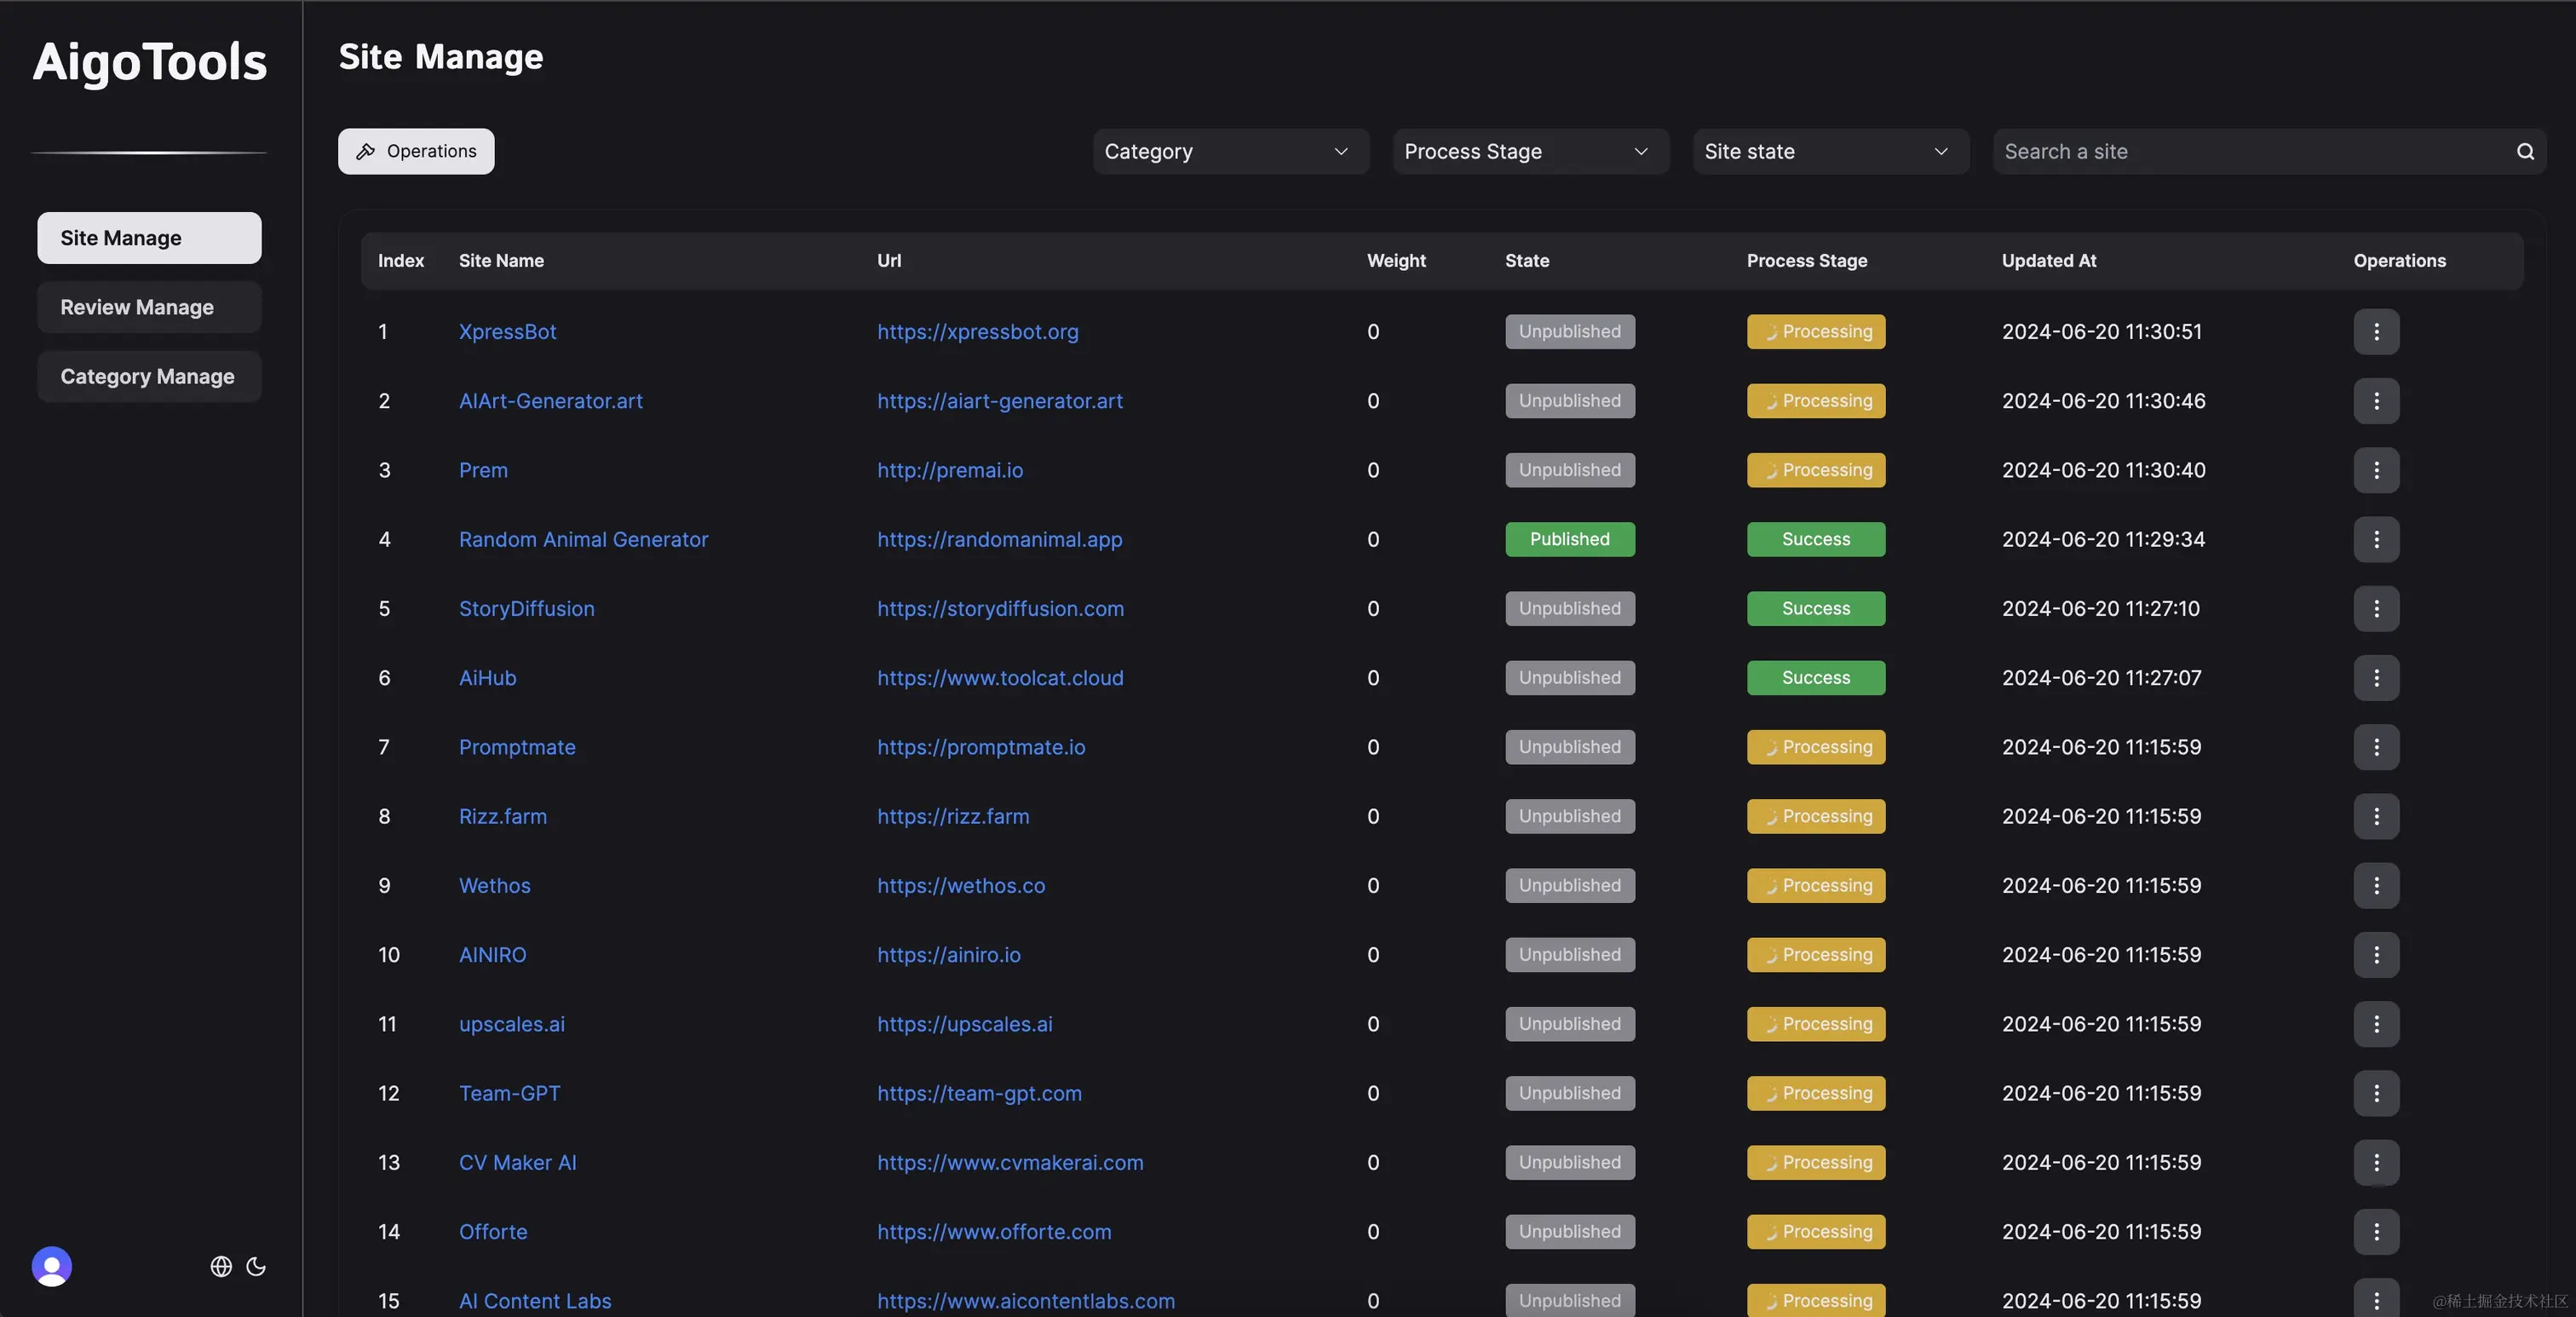Image resolution: width=2576 pixels, height=1317 pixels.
Task: Open operations menu for XpressBot row
Action: tap(2377, 331)
